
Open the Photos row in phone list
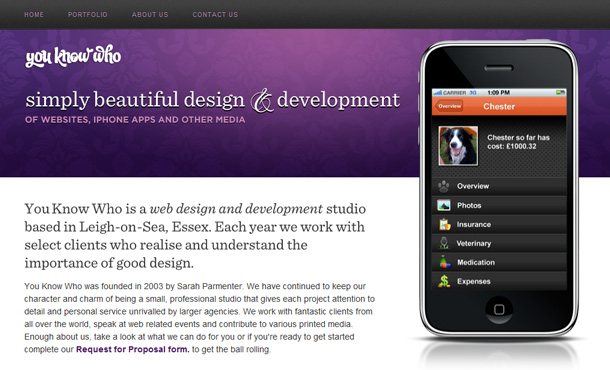click(x=499, y=205)
